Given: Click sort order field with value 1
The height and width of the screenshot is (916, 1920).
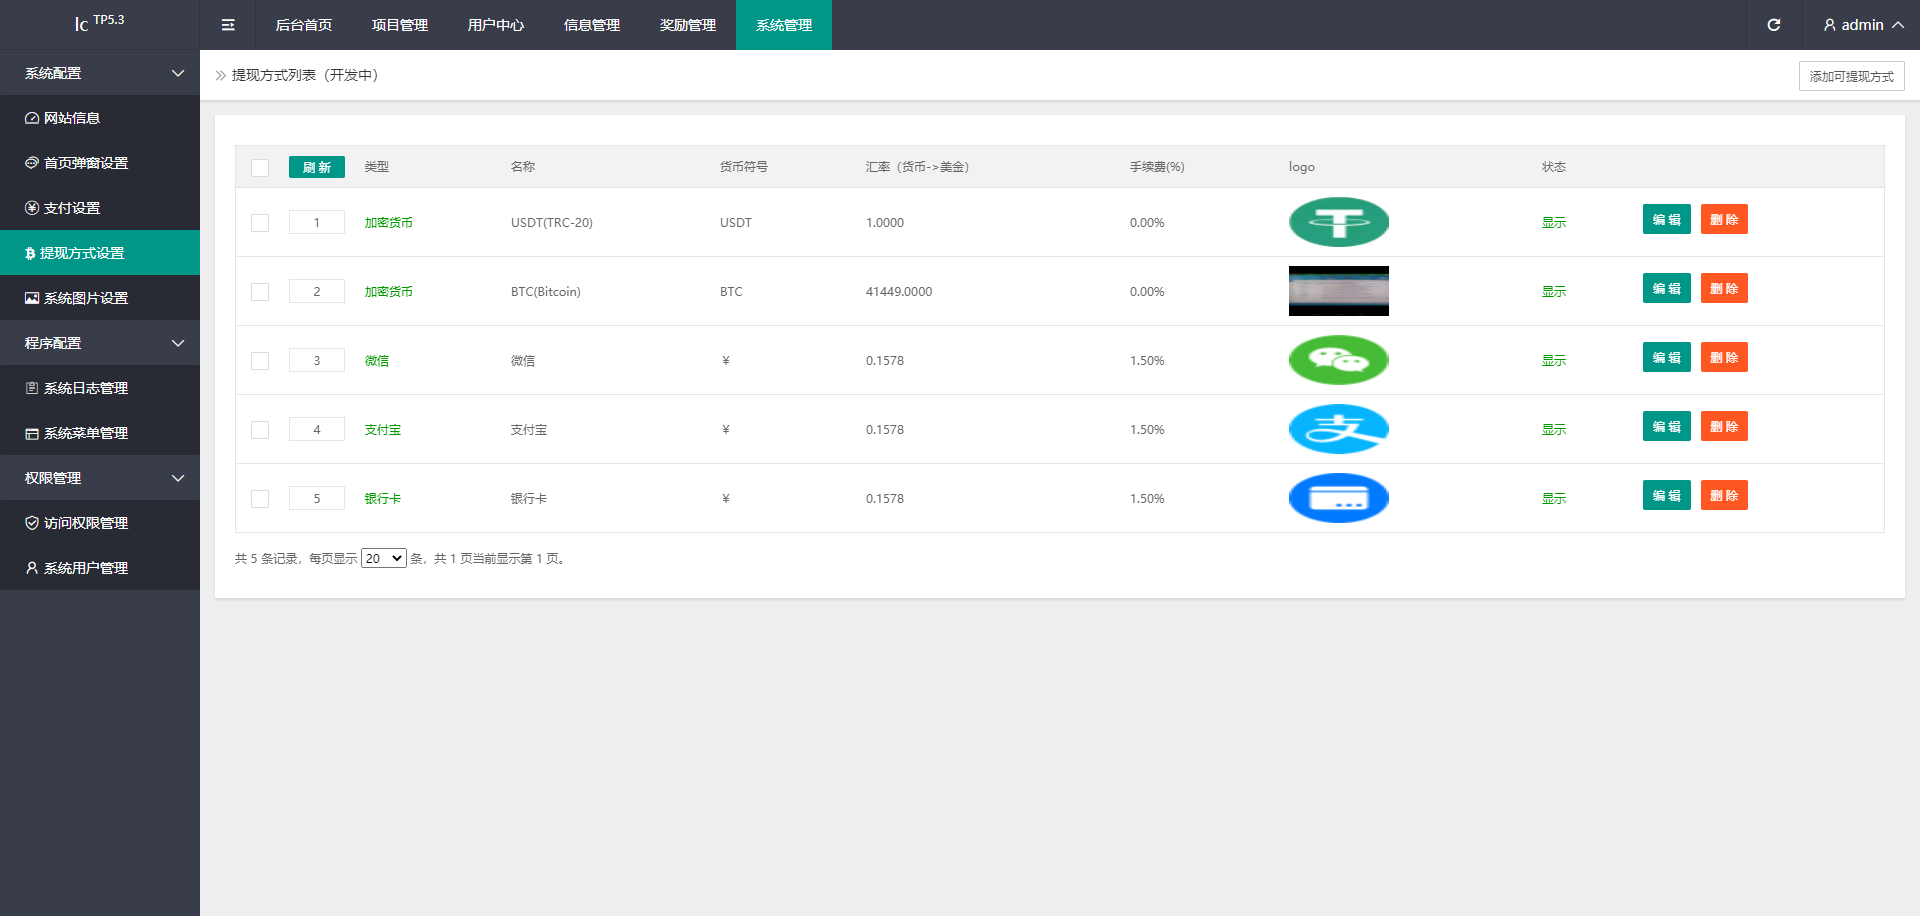Looking at the screenshot, I should point(317,222).
